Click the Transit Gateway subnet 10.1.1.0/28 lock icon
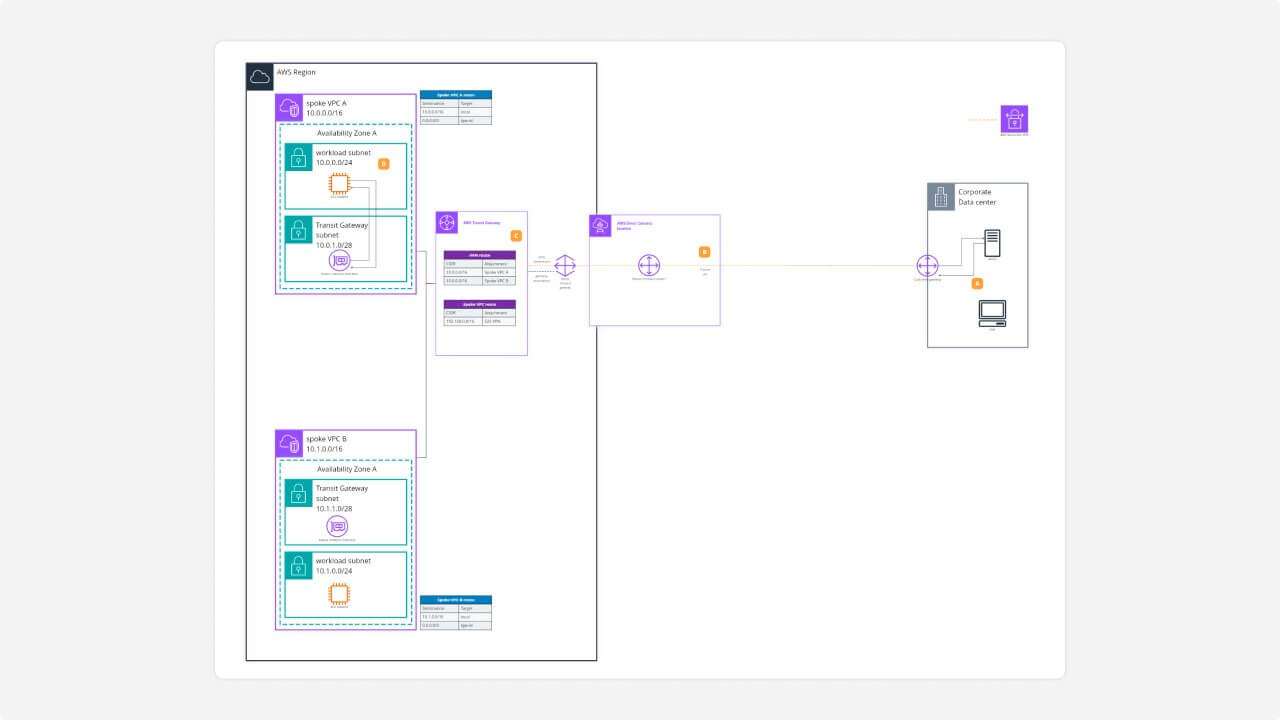Image resolution: width=1280 pixels, height=720 pixels. pyautogui.click(x=297, y=493)
